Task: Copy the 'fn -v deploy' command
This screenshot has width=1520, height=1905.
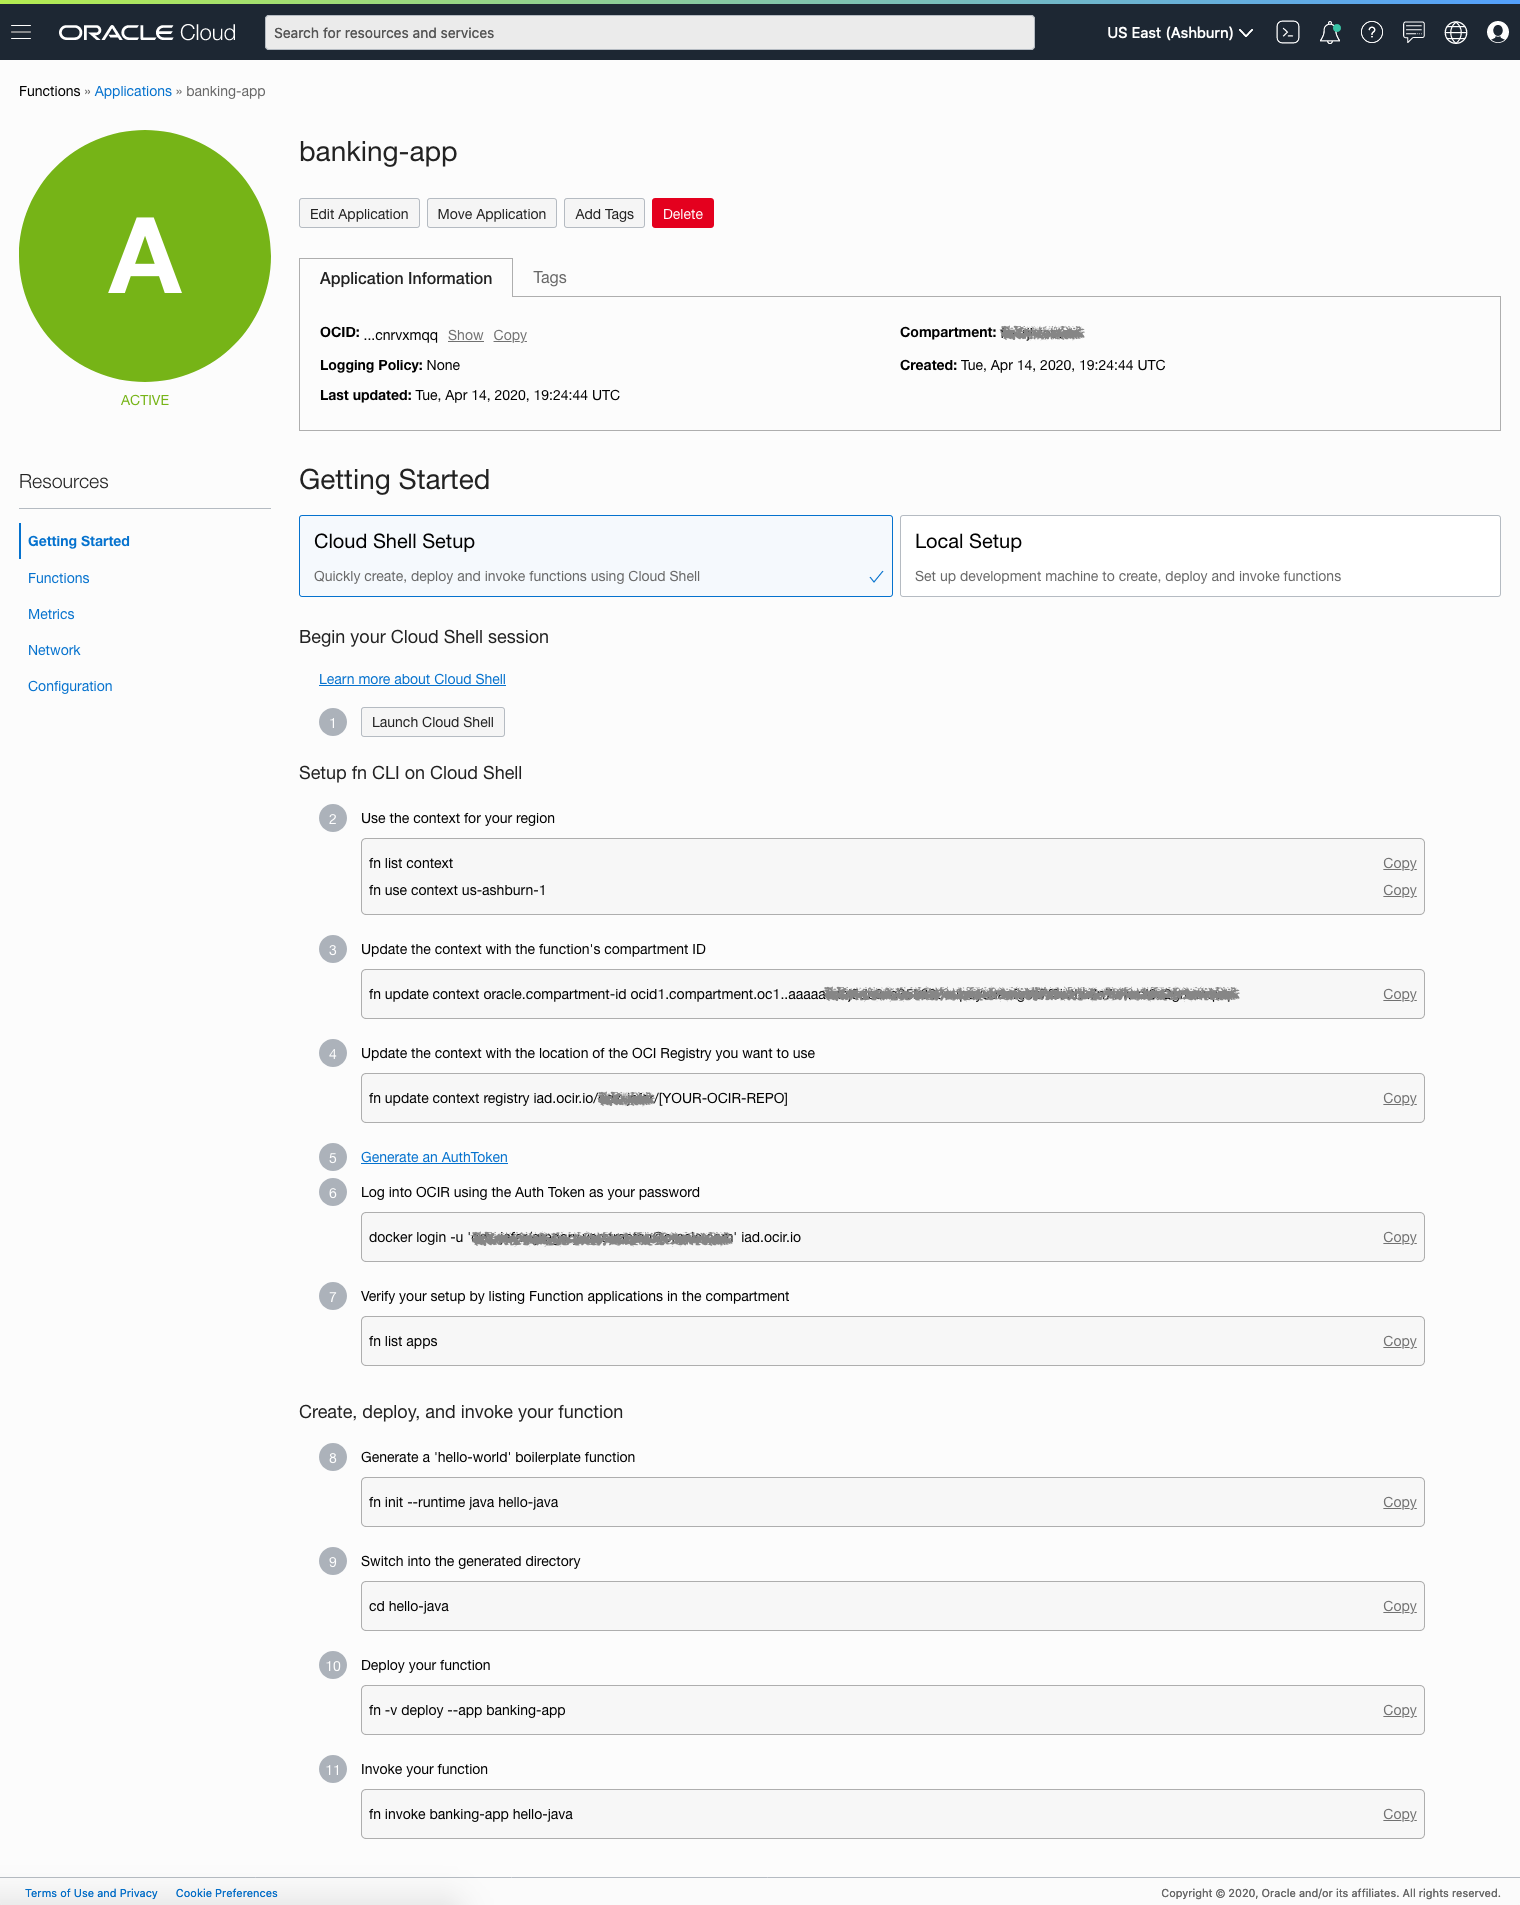Action: (1400, 1710)
